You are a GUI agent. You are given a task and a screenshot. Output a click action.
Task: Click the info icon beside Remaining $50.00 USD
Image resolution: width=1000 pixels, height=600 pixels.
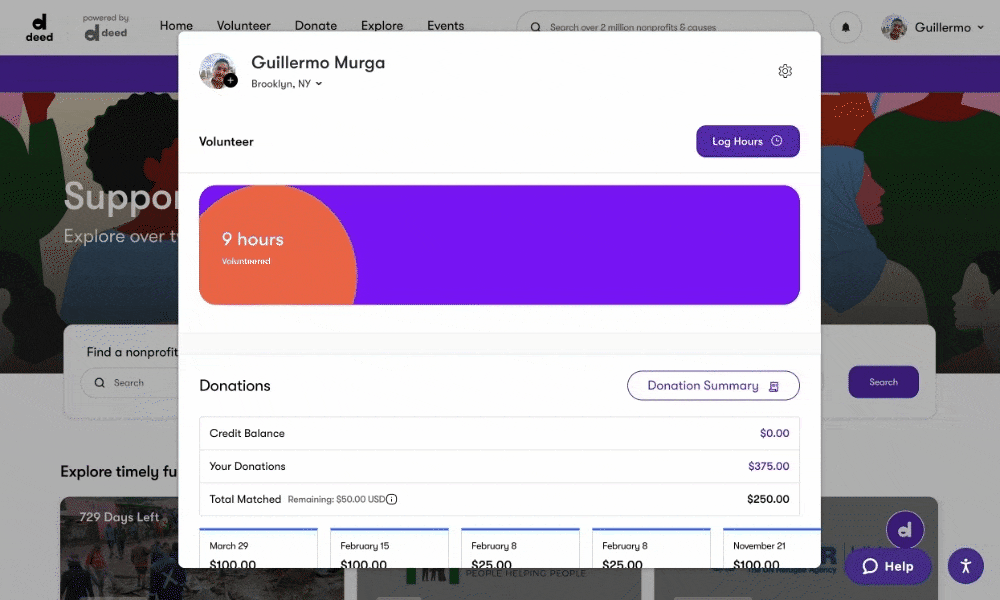pos(392,499)
